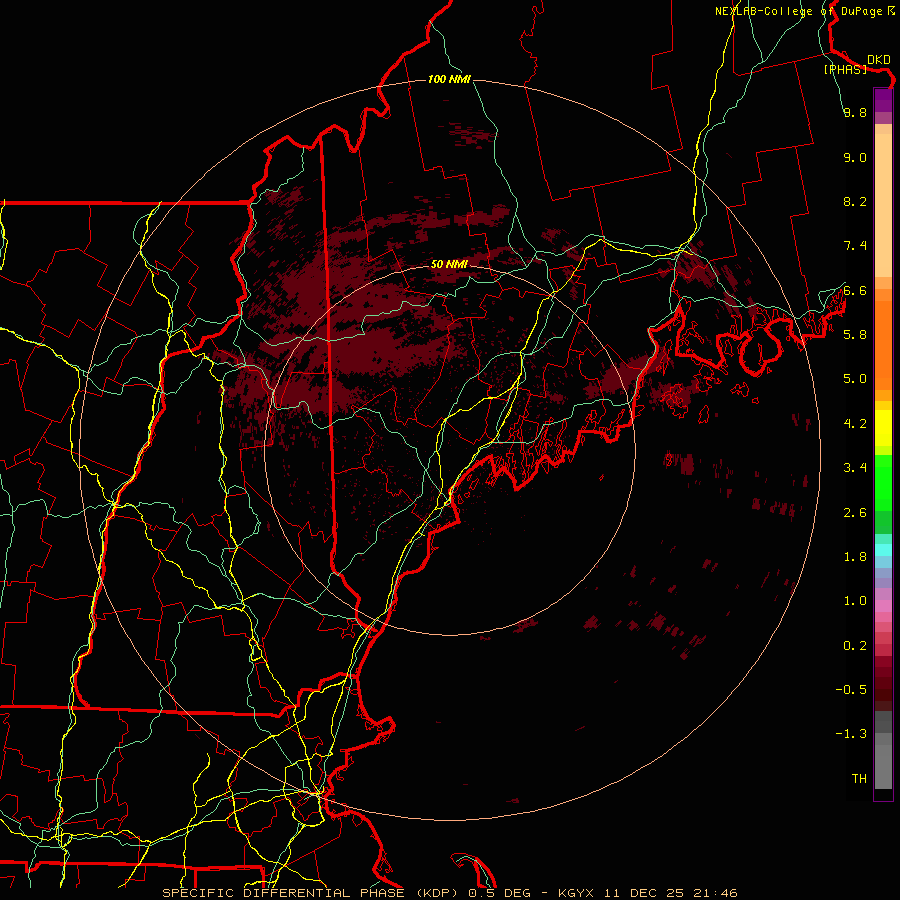Click the 0.2 color scale value
Image resolution: width=900 pixels, height=900 pixels.
(x=855, y=646)
